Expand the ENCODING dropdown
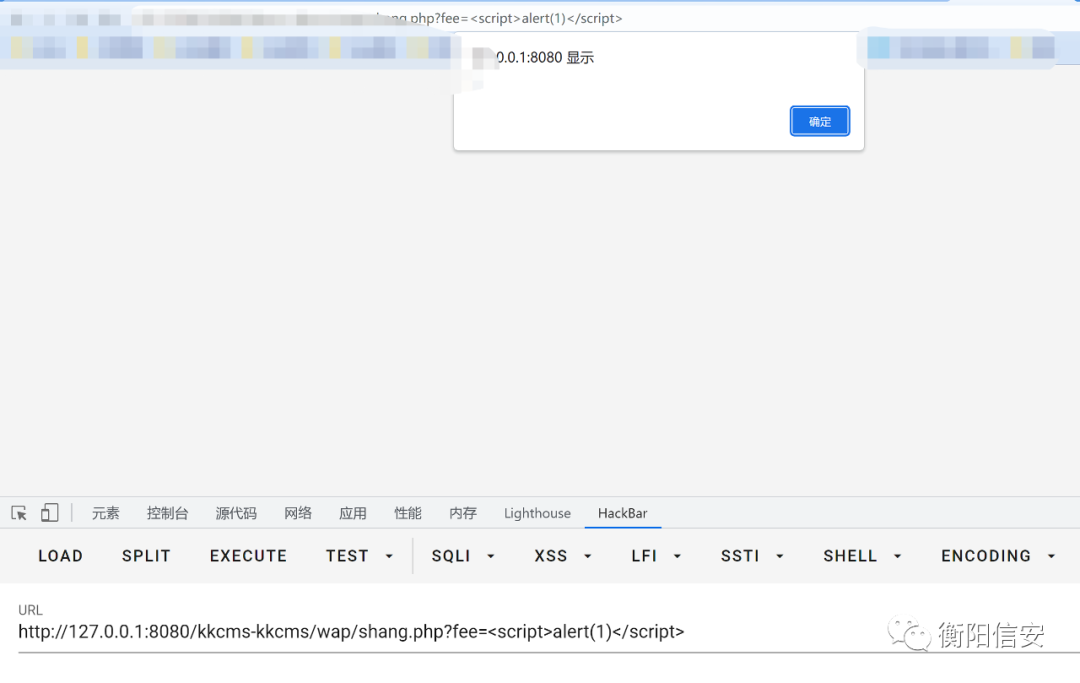Viewport: 1080px width, 683px height. pos(999,556)
